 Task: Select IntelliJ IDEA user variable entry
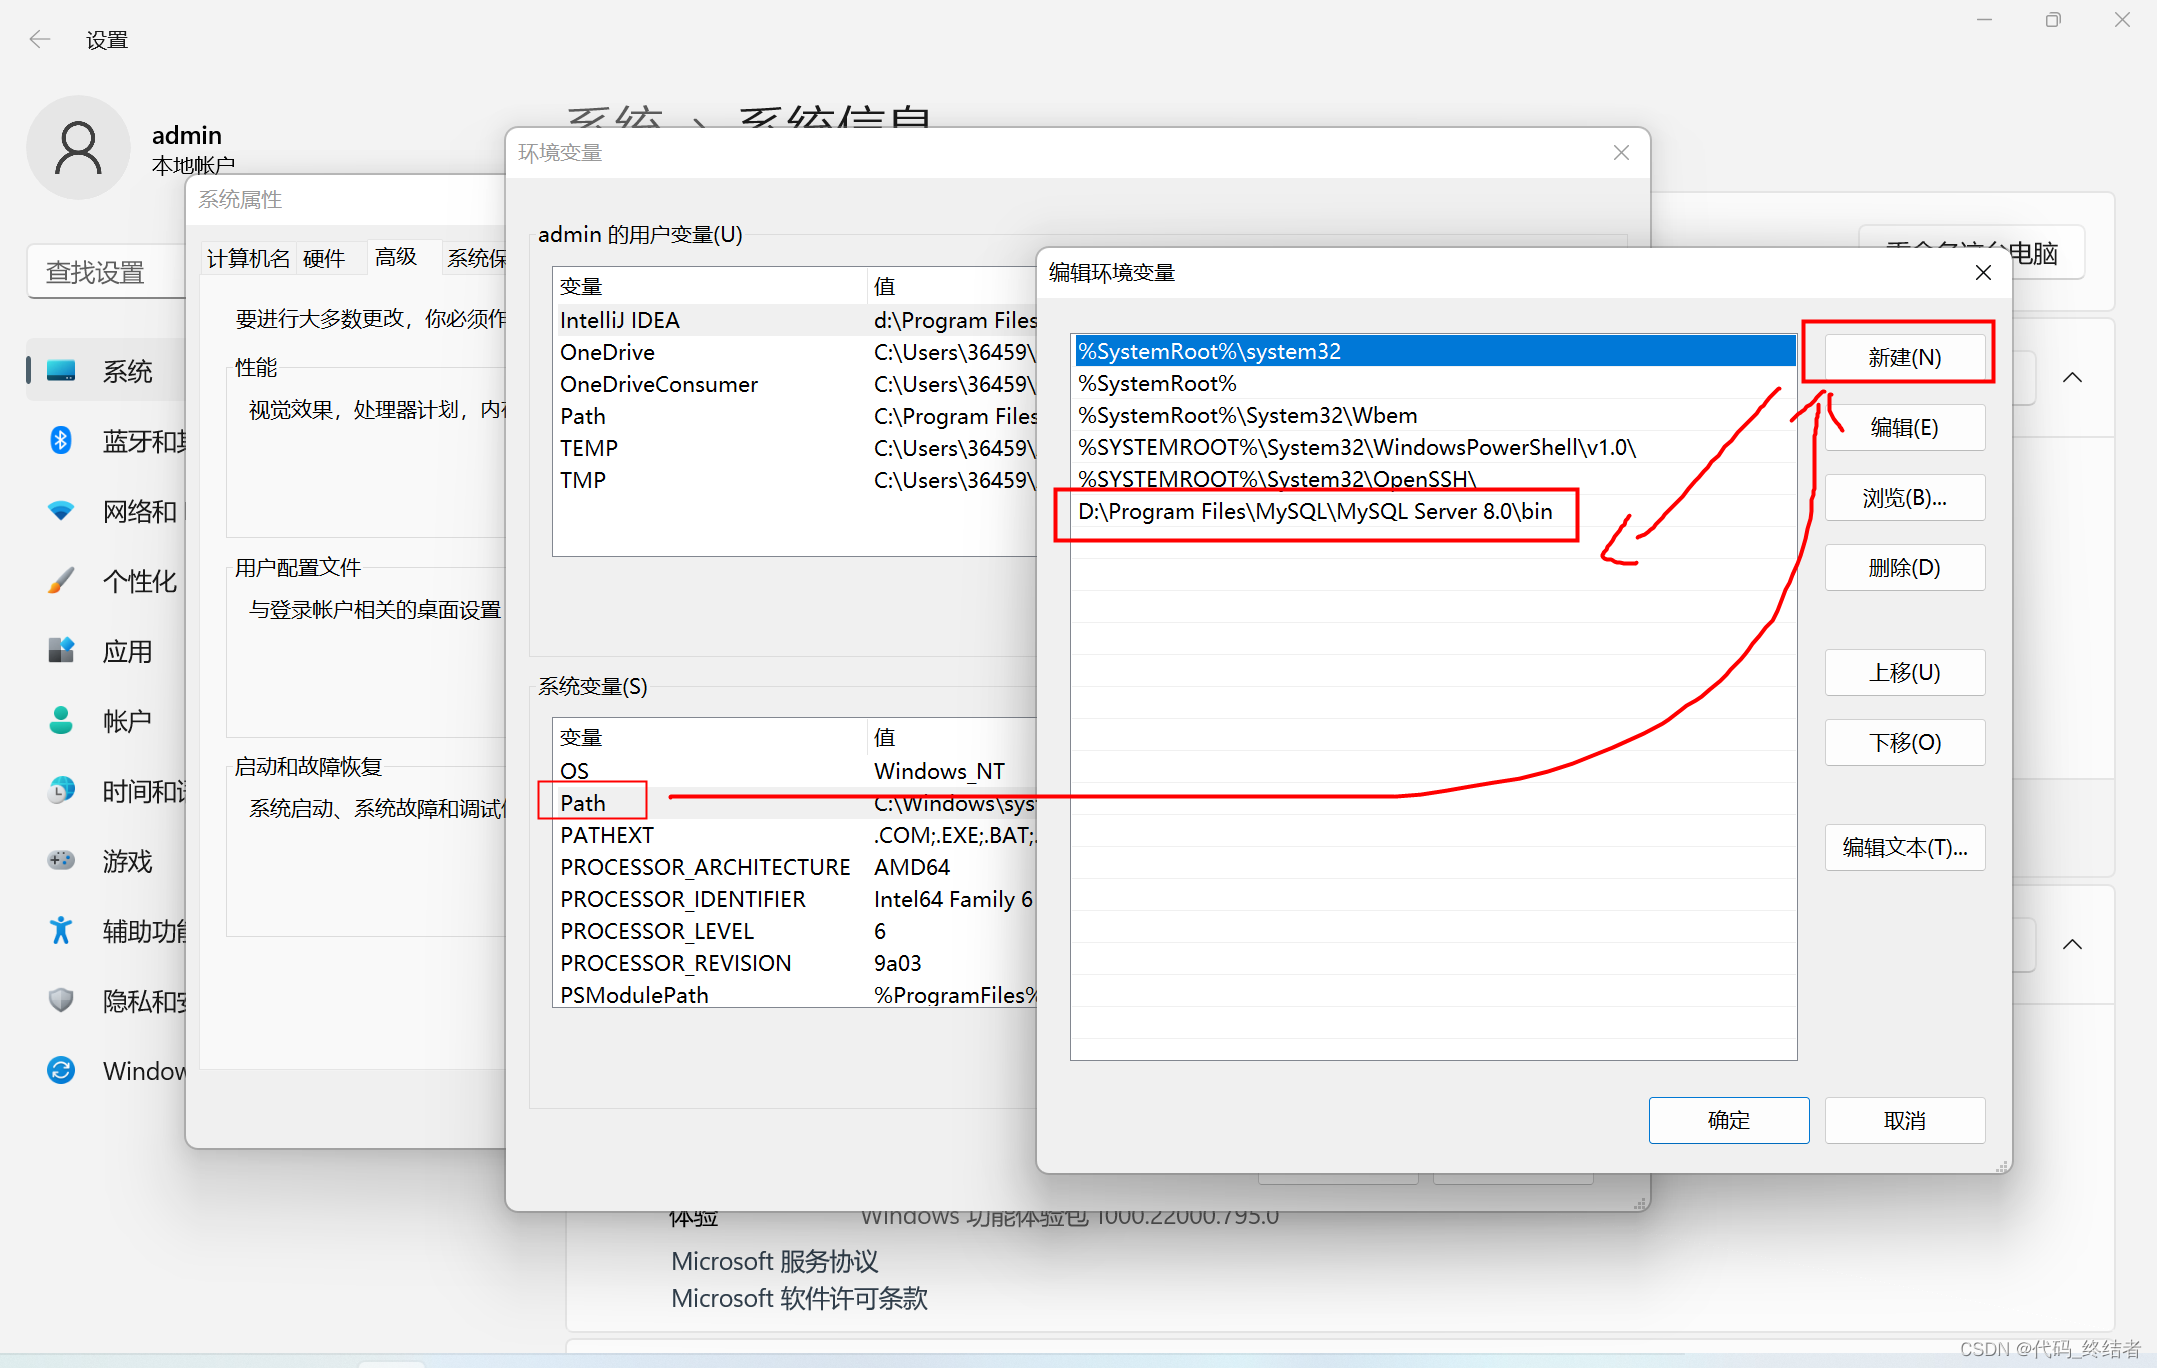[x=707, y=318]
